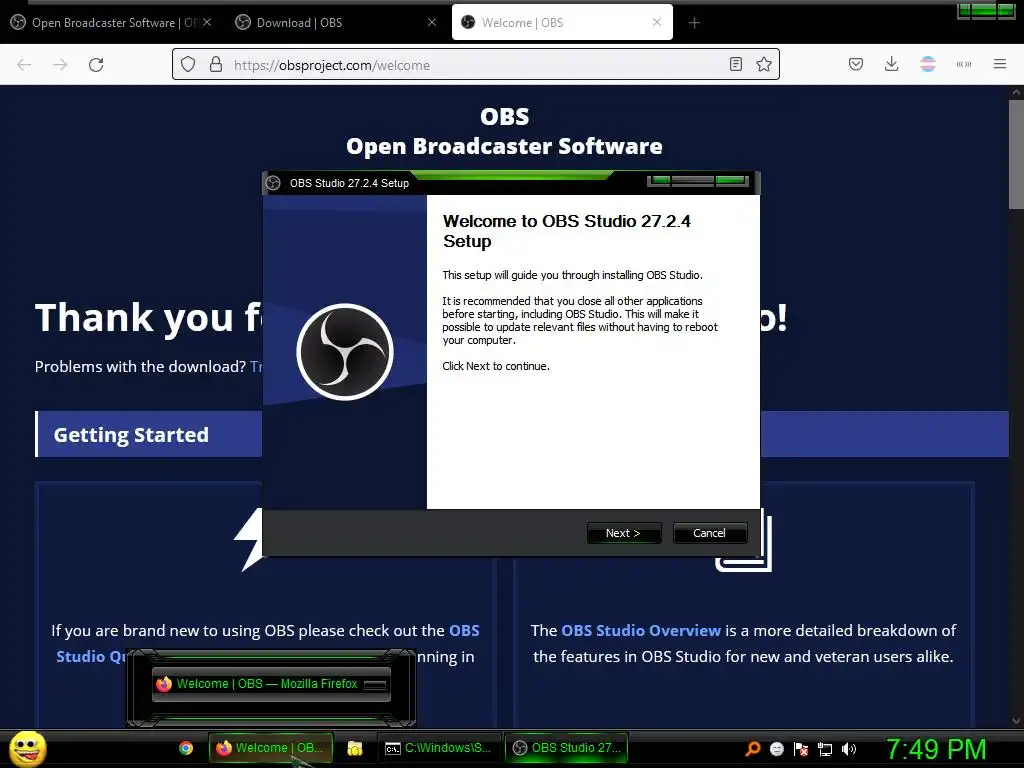
Task: Open the striped flag extension icon
Action: pos(928,64)
